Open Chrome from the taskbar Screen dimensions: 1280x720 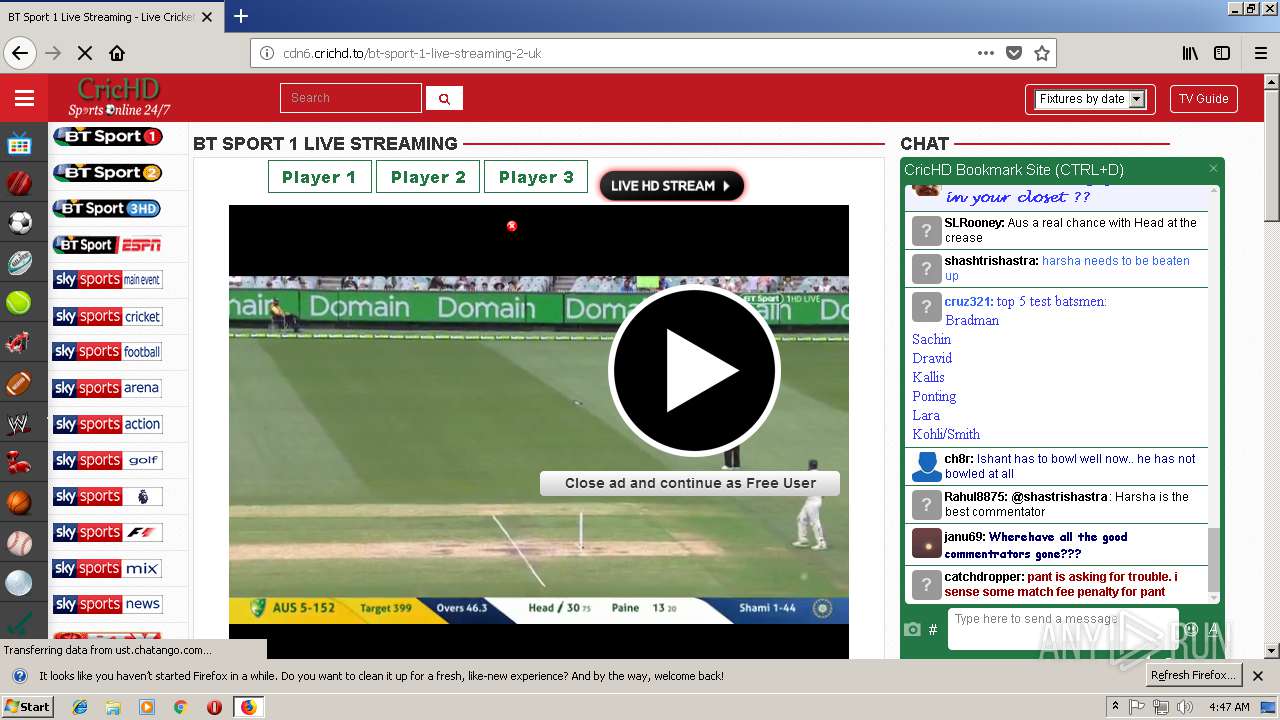tap(181, 707)
